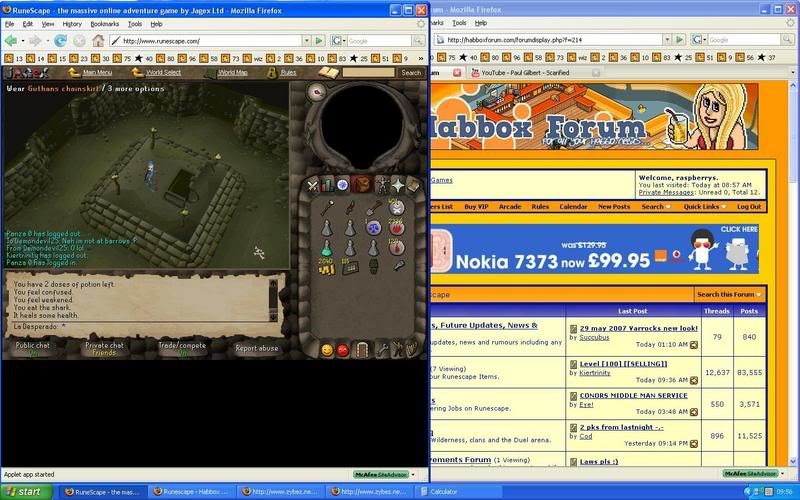
Task: Click the rune stack labeled 2396
Action: [396, 228]
